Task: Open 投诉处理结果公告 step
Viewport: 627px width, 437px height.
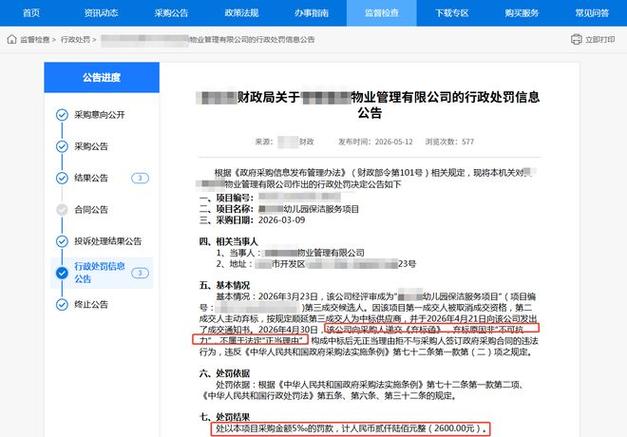Action: point(108,241)
